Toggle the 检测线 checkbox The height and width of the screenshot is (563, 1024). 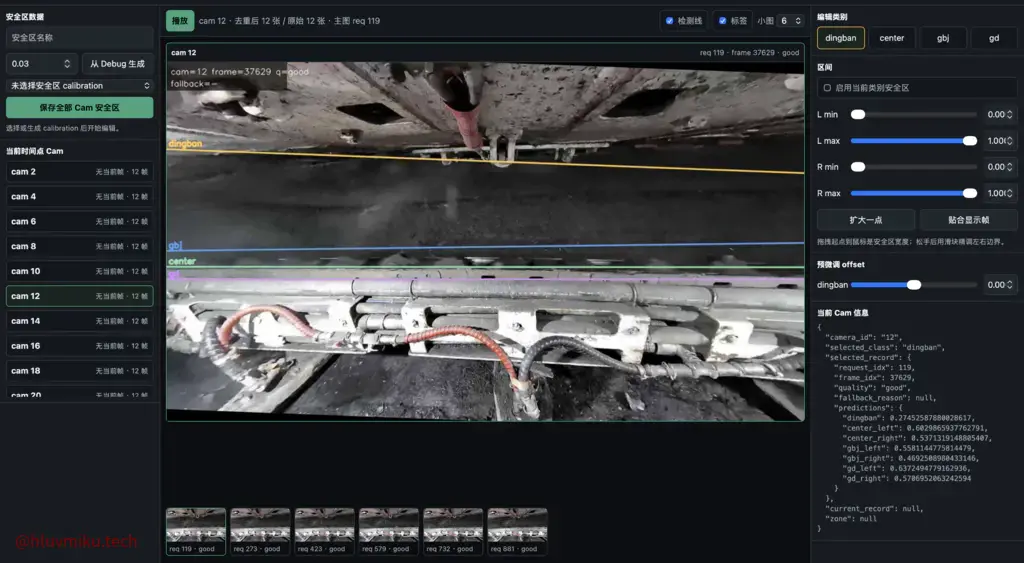(x=669, y=21)
